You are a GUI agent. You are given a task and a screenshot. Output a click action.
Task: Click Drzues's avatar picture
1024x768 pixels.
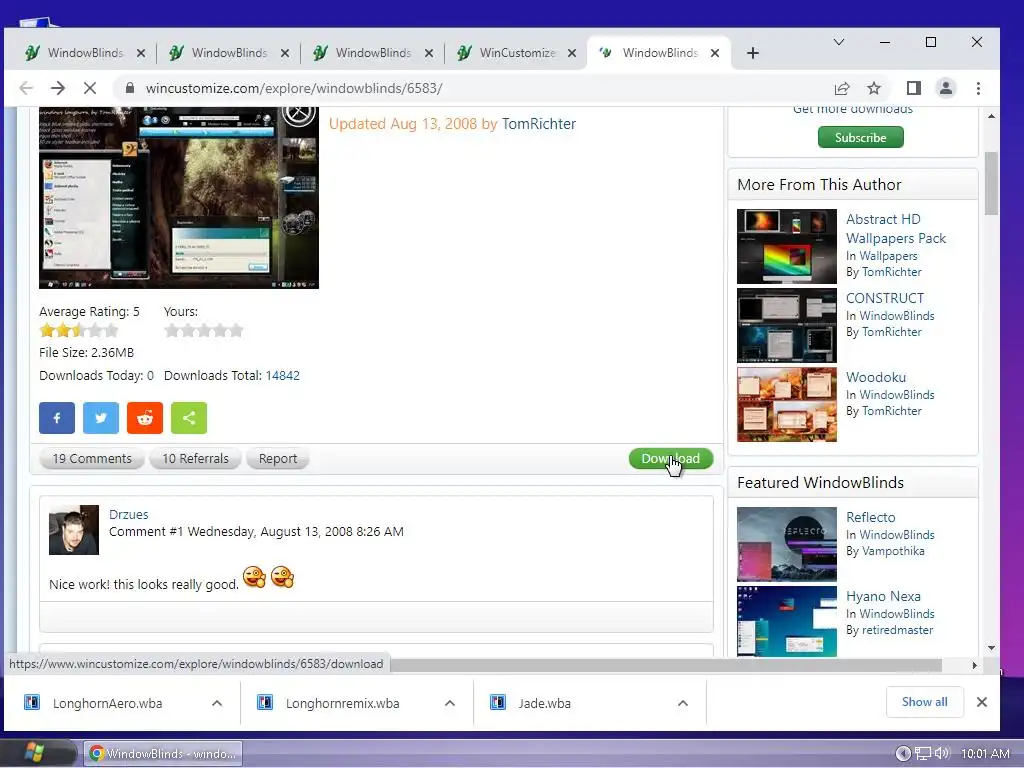coord(74,530)
